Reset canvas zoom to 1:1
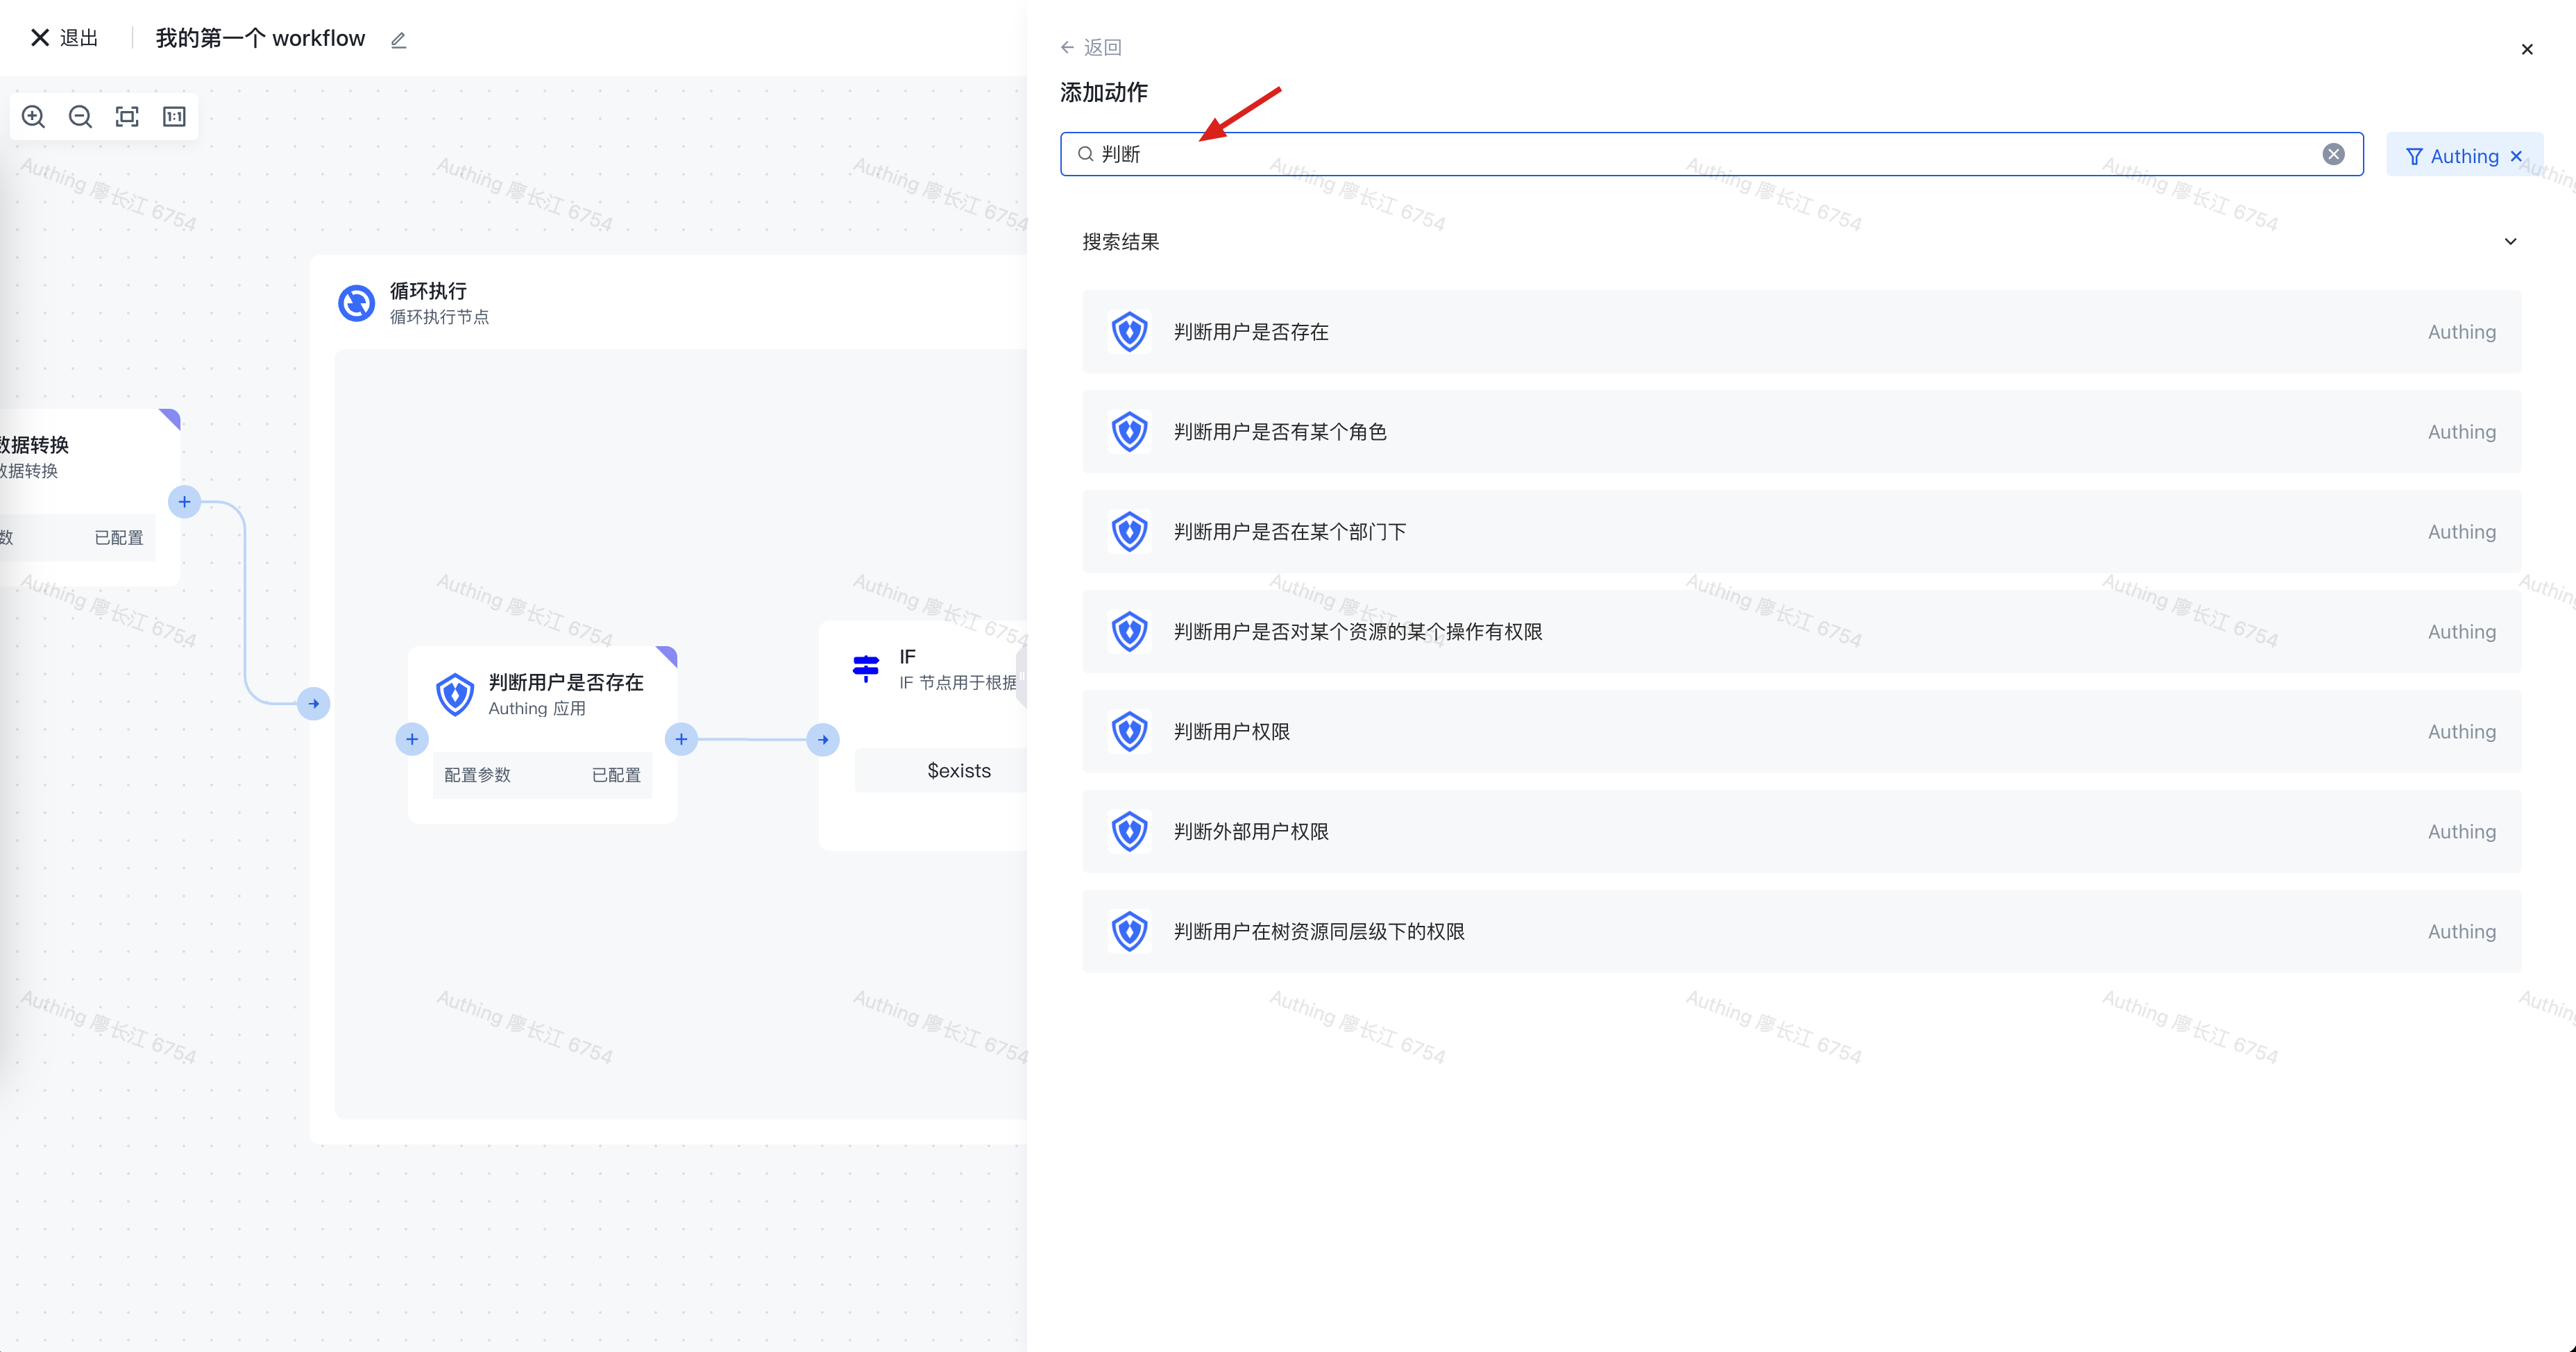 click(x=174, y=117)
